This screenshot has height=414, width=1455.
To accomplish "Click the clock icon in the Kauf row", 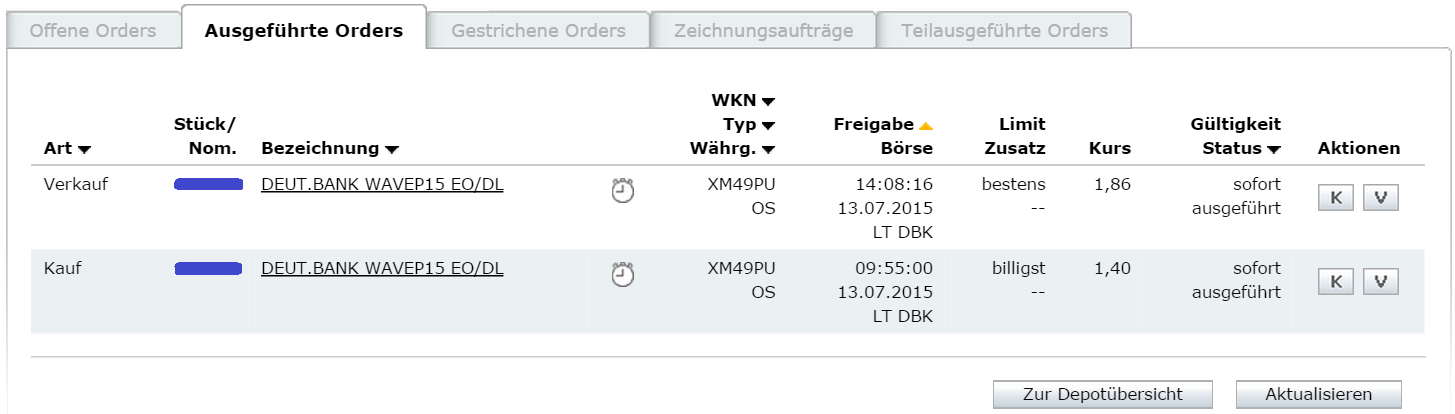I will tap(623, 273).
